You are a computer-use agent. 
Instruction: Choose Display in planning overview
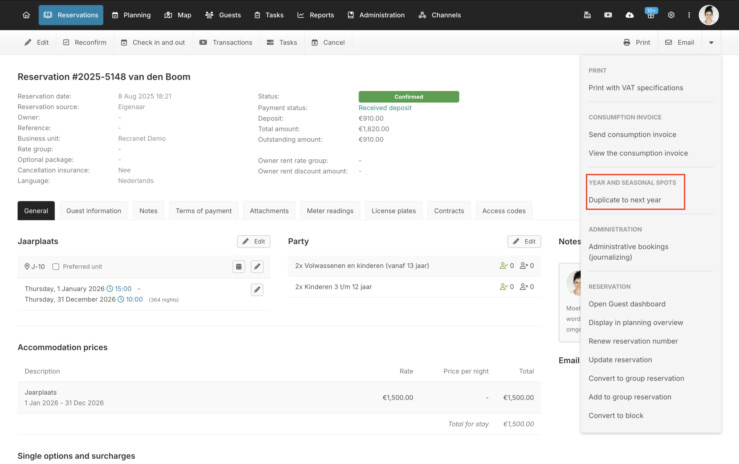point(635,323)
